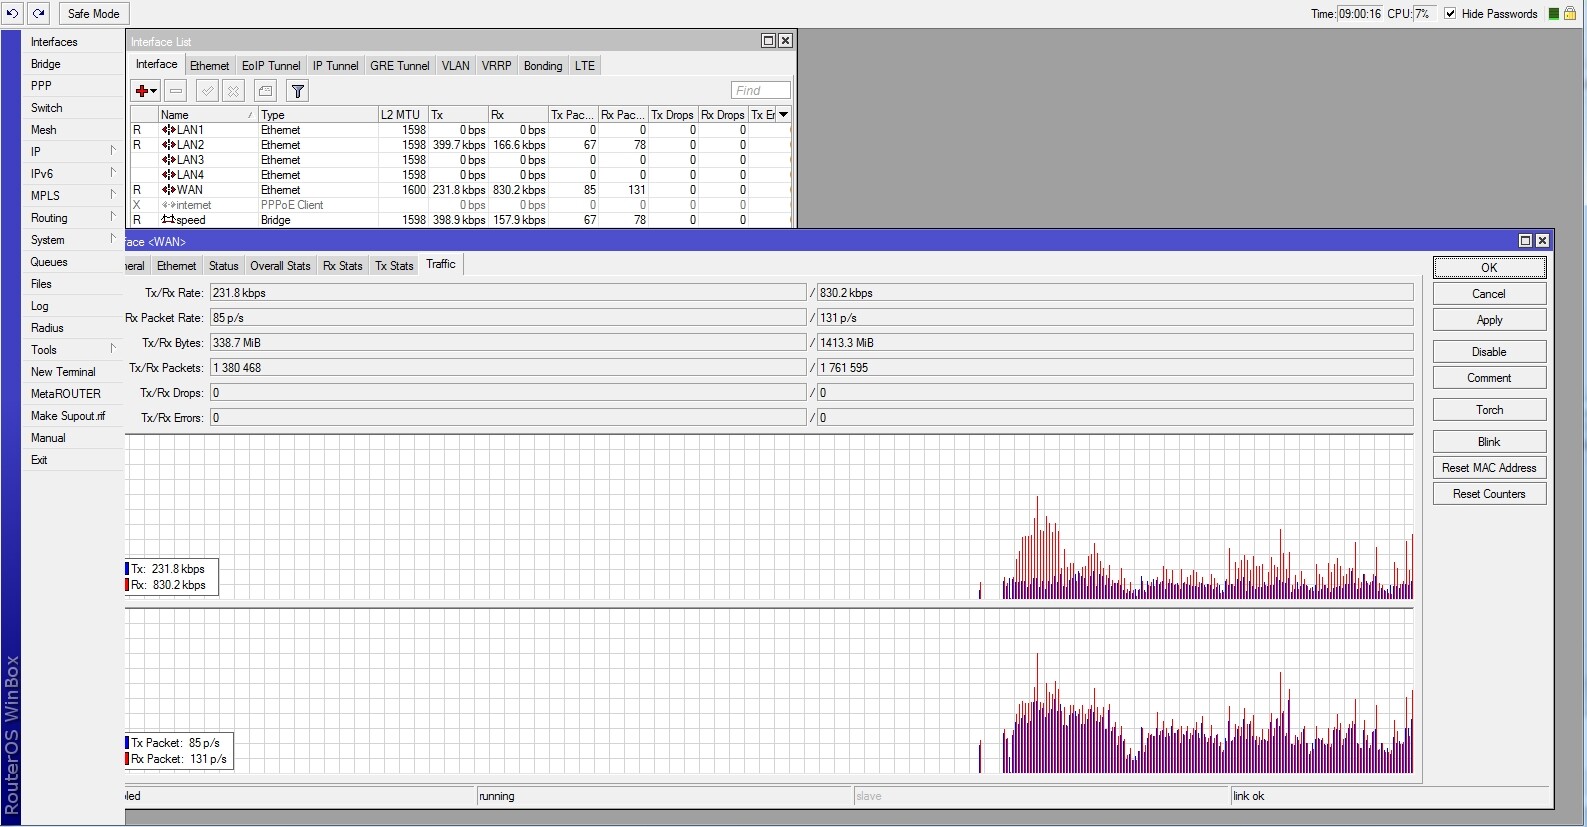Click the comment note toolbar icon
The height and width of the screenshot is (827, 1587).
[x=265, y=91]
